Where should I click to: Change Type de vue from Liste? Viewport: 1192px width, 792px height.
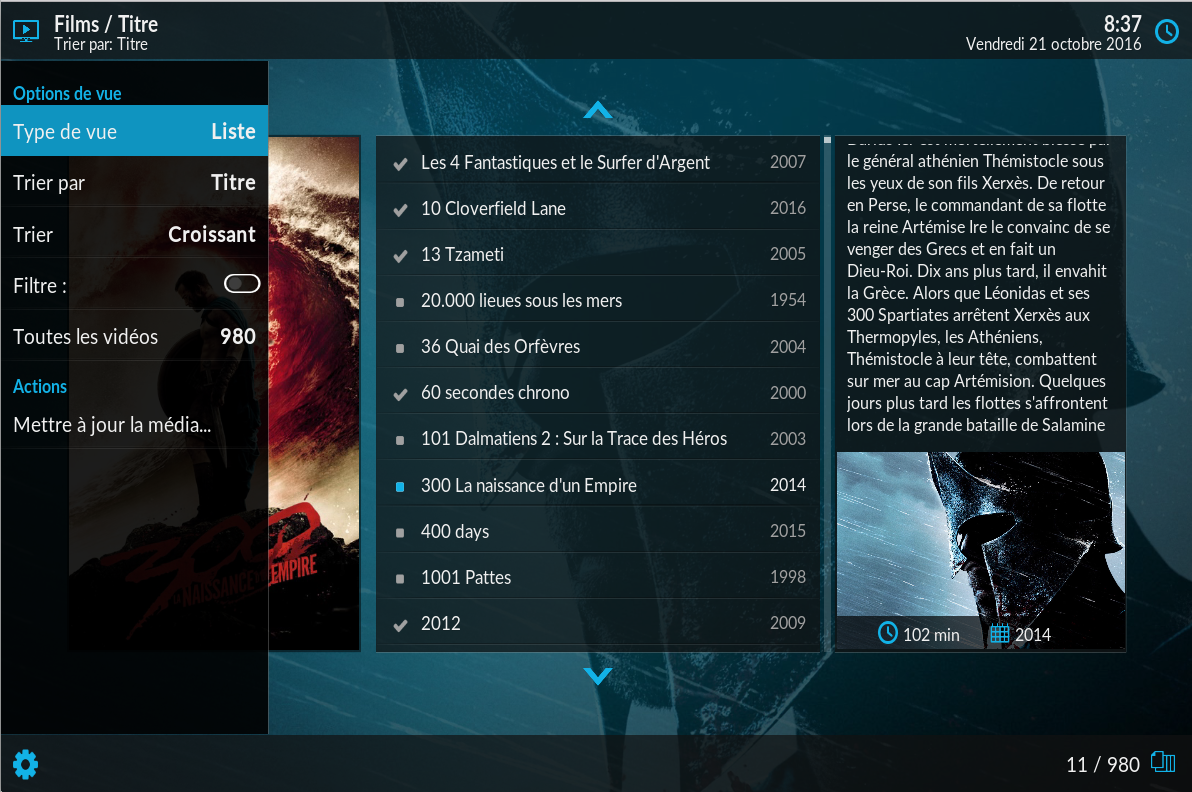pyautogui.click(x=134, y=131)
